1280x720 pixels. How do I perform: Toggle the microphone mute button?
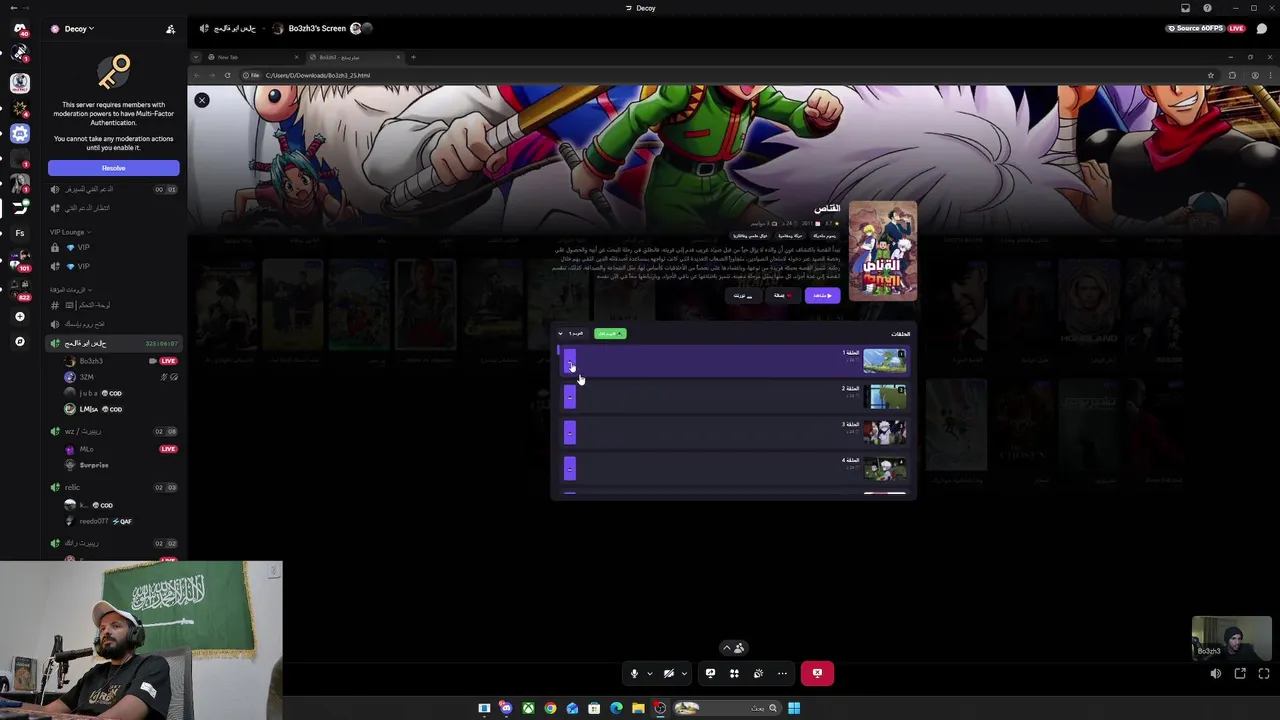tap(633, 673)
